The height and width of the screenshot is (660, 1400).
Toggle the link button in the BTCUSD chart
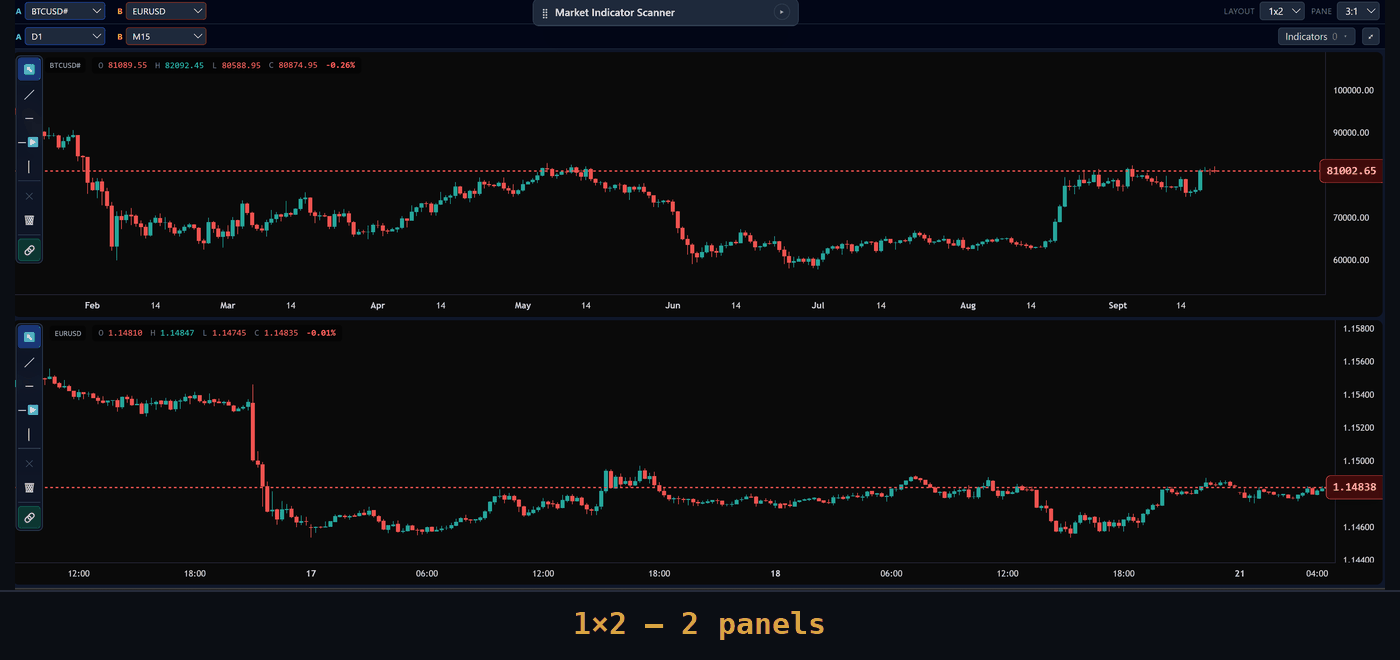(29, 250)
